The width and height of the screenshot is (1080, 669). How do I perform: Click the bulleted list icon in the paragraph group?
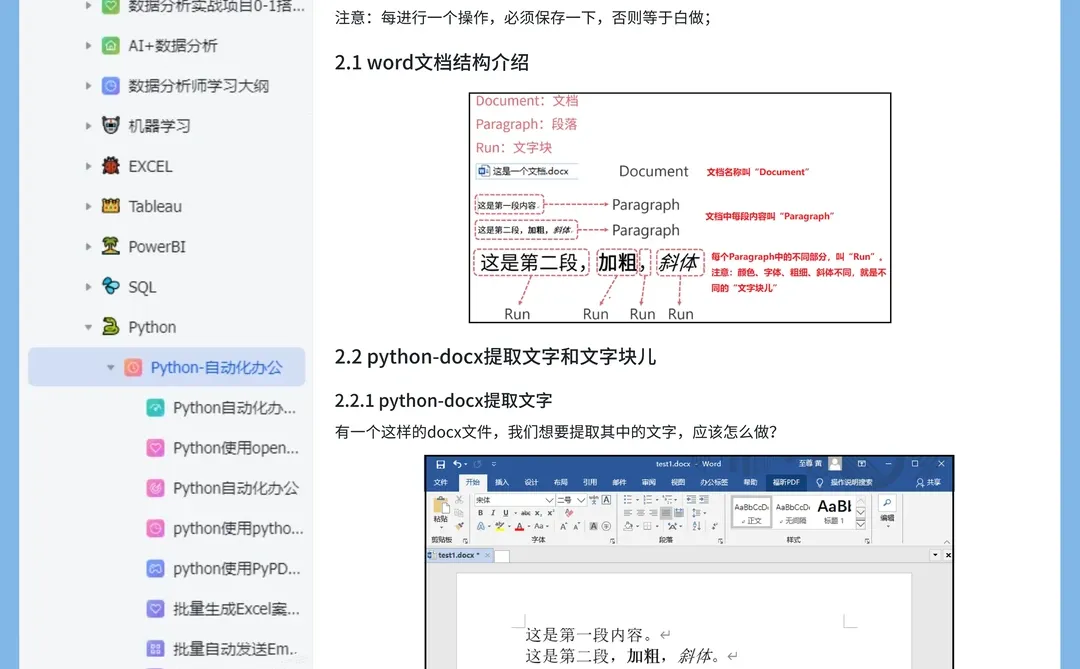coord(628,499)
